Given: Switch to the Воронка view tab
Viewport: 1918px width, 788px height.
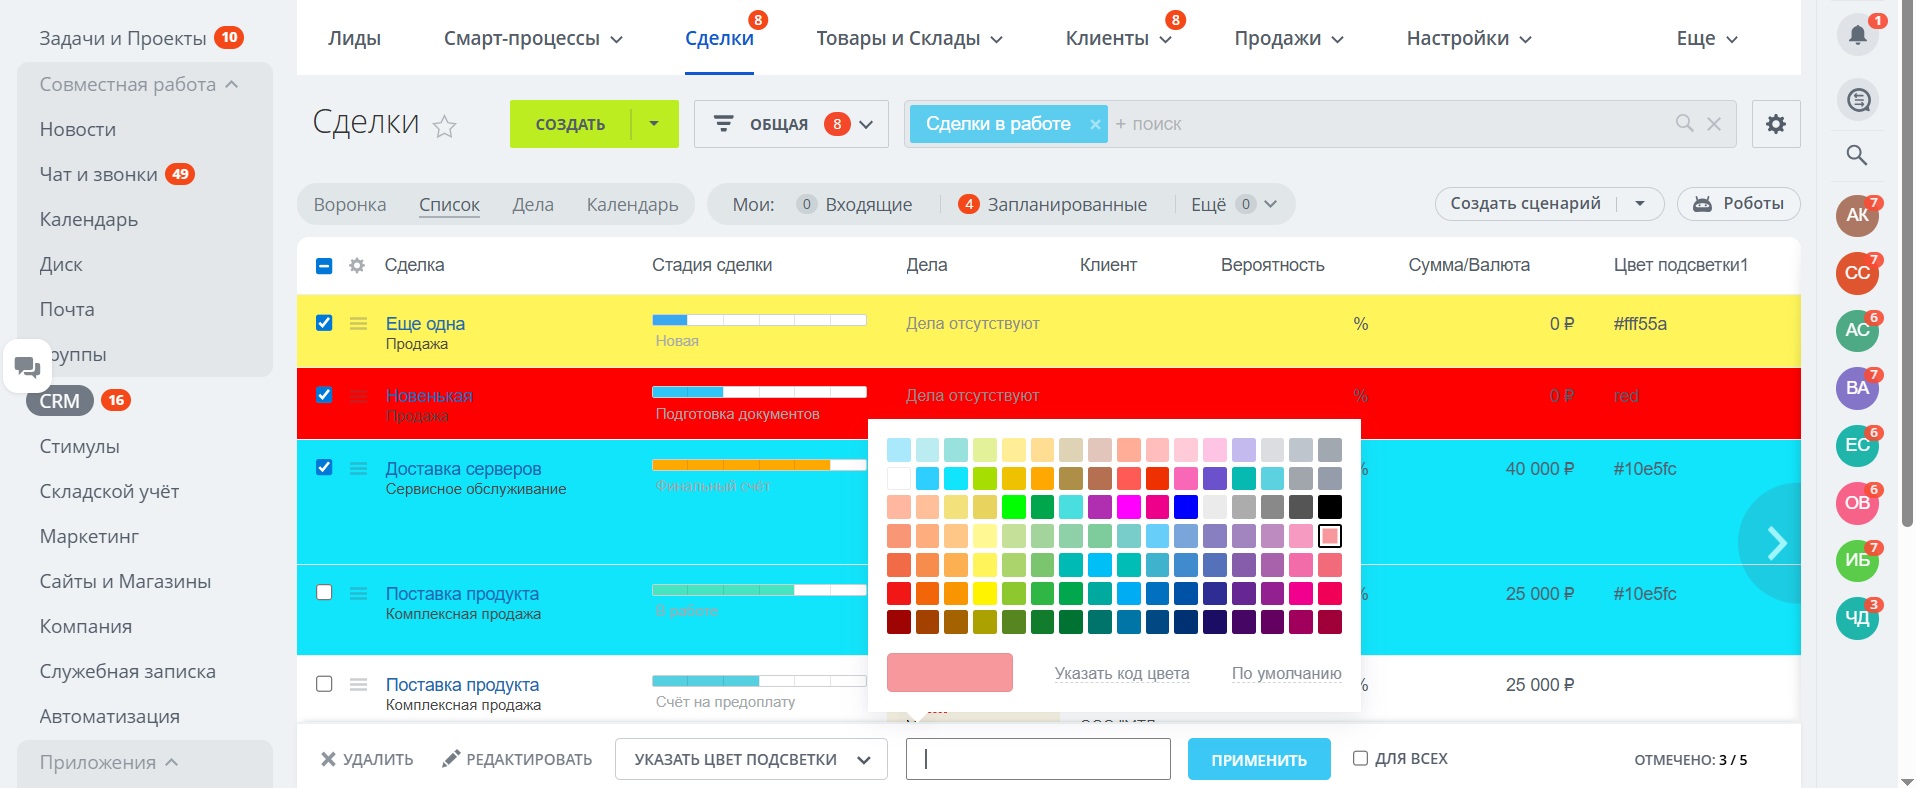Looking at the screenshot, I should [350, 205].
